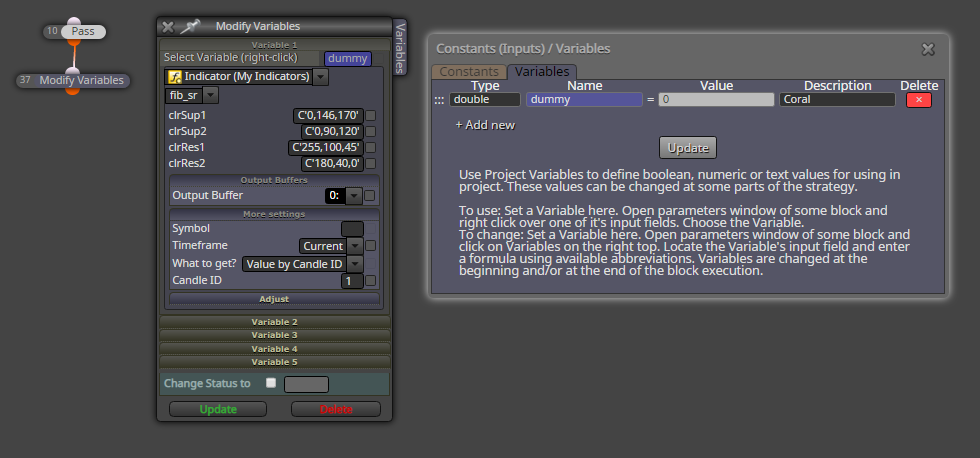
Task: Click the Type field containing double
Action: coord(485,99)
